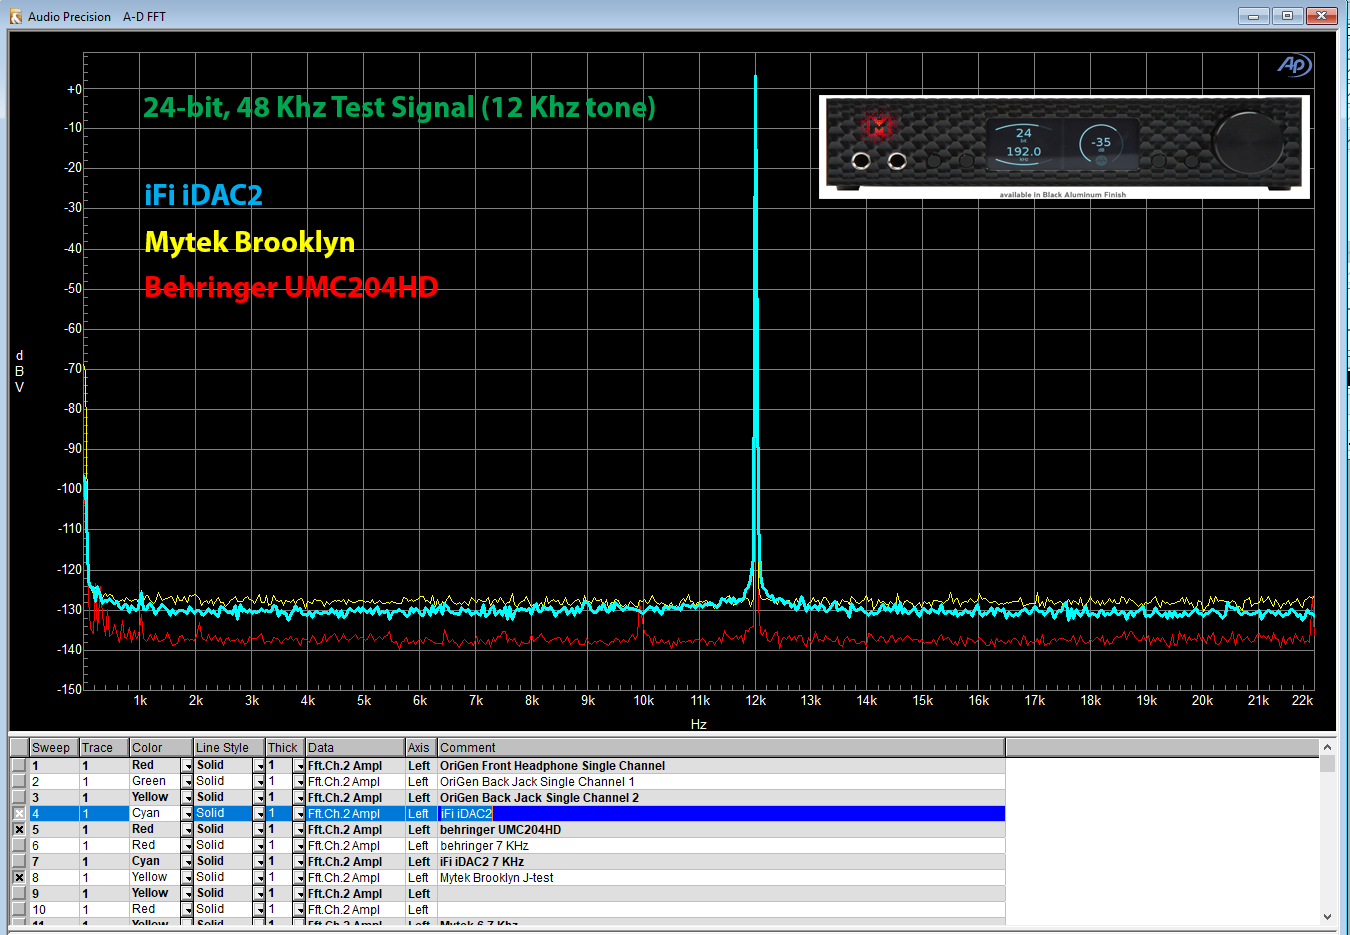Enable display checkbox for sweep 3
Screen dimensions: 1350x935
point(19,797)
